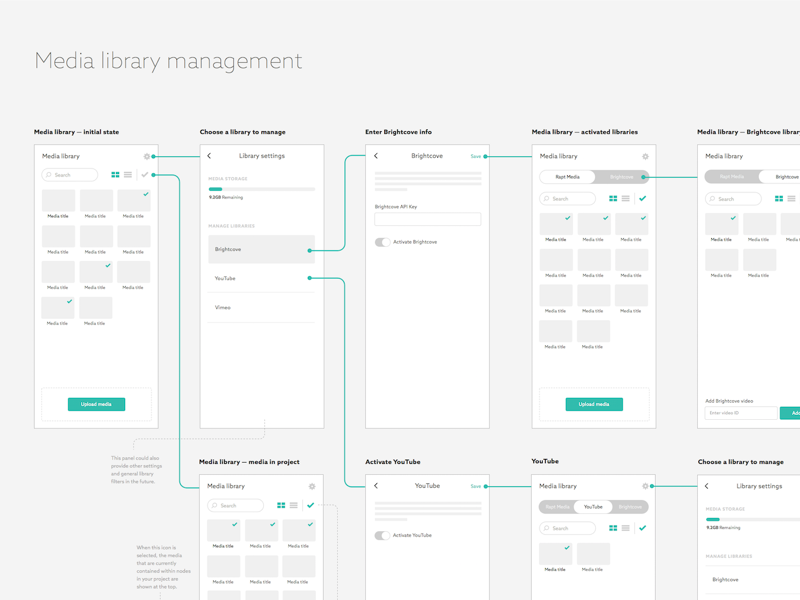Go back from lower Library settings screen
This screenshot has width=800, height=600.
(x=707, y=486)
